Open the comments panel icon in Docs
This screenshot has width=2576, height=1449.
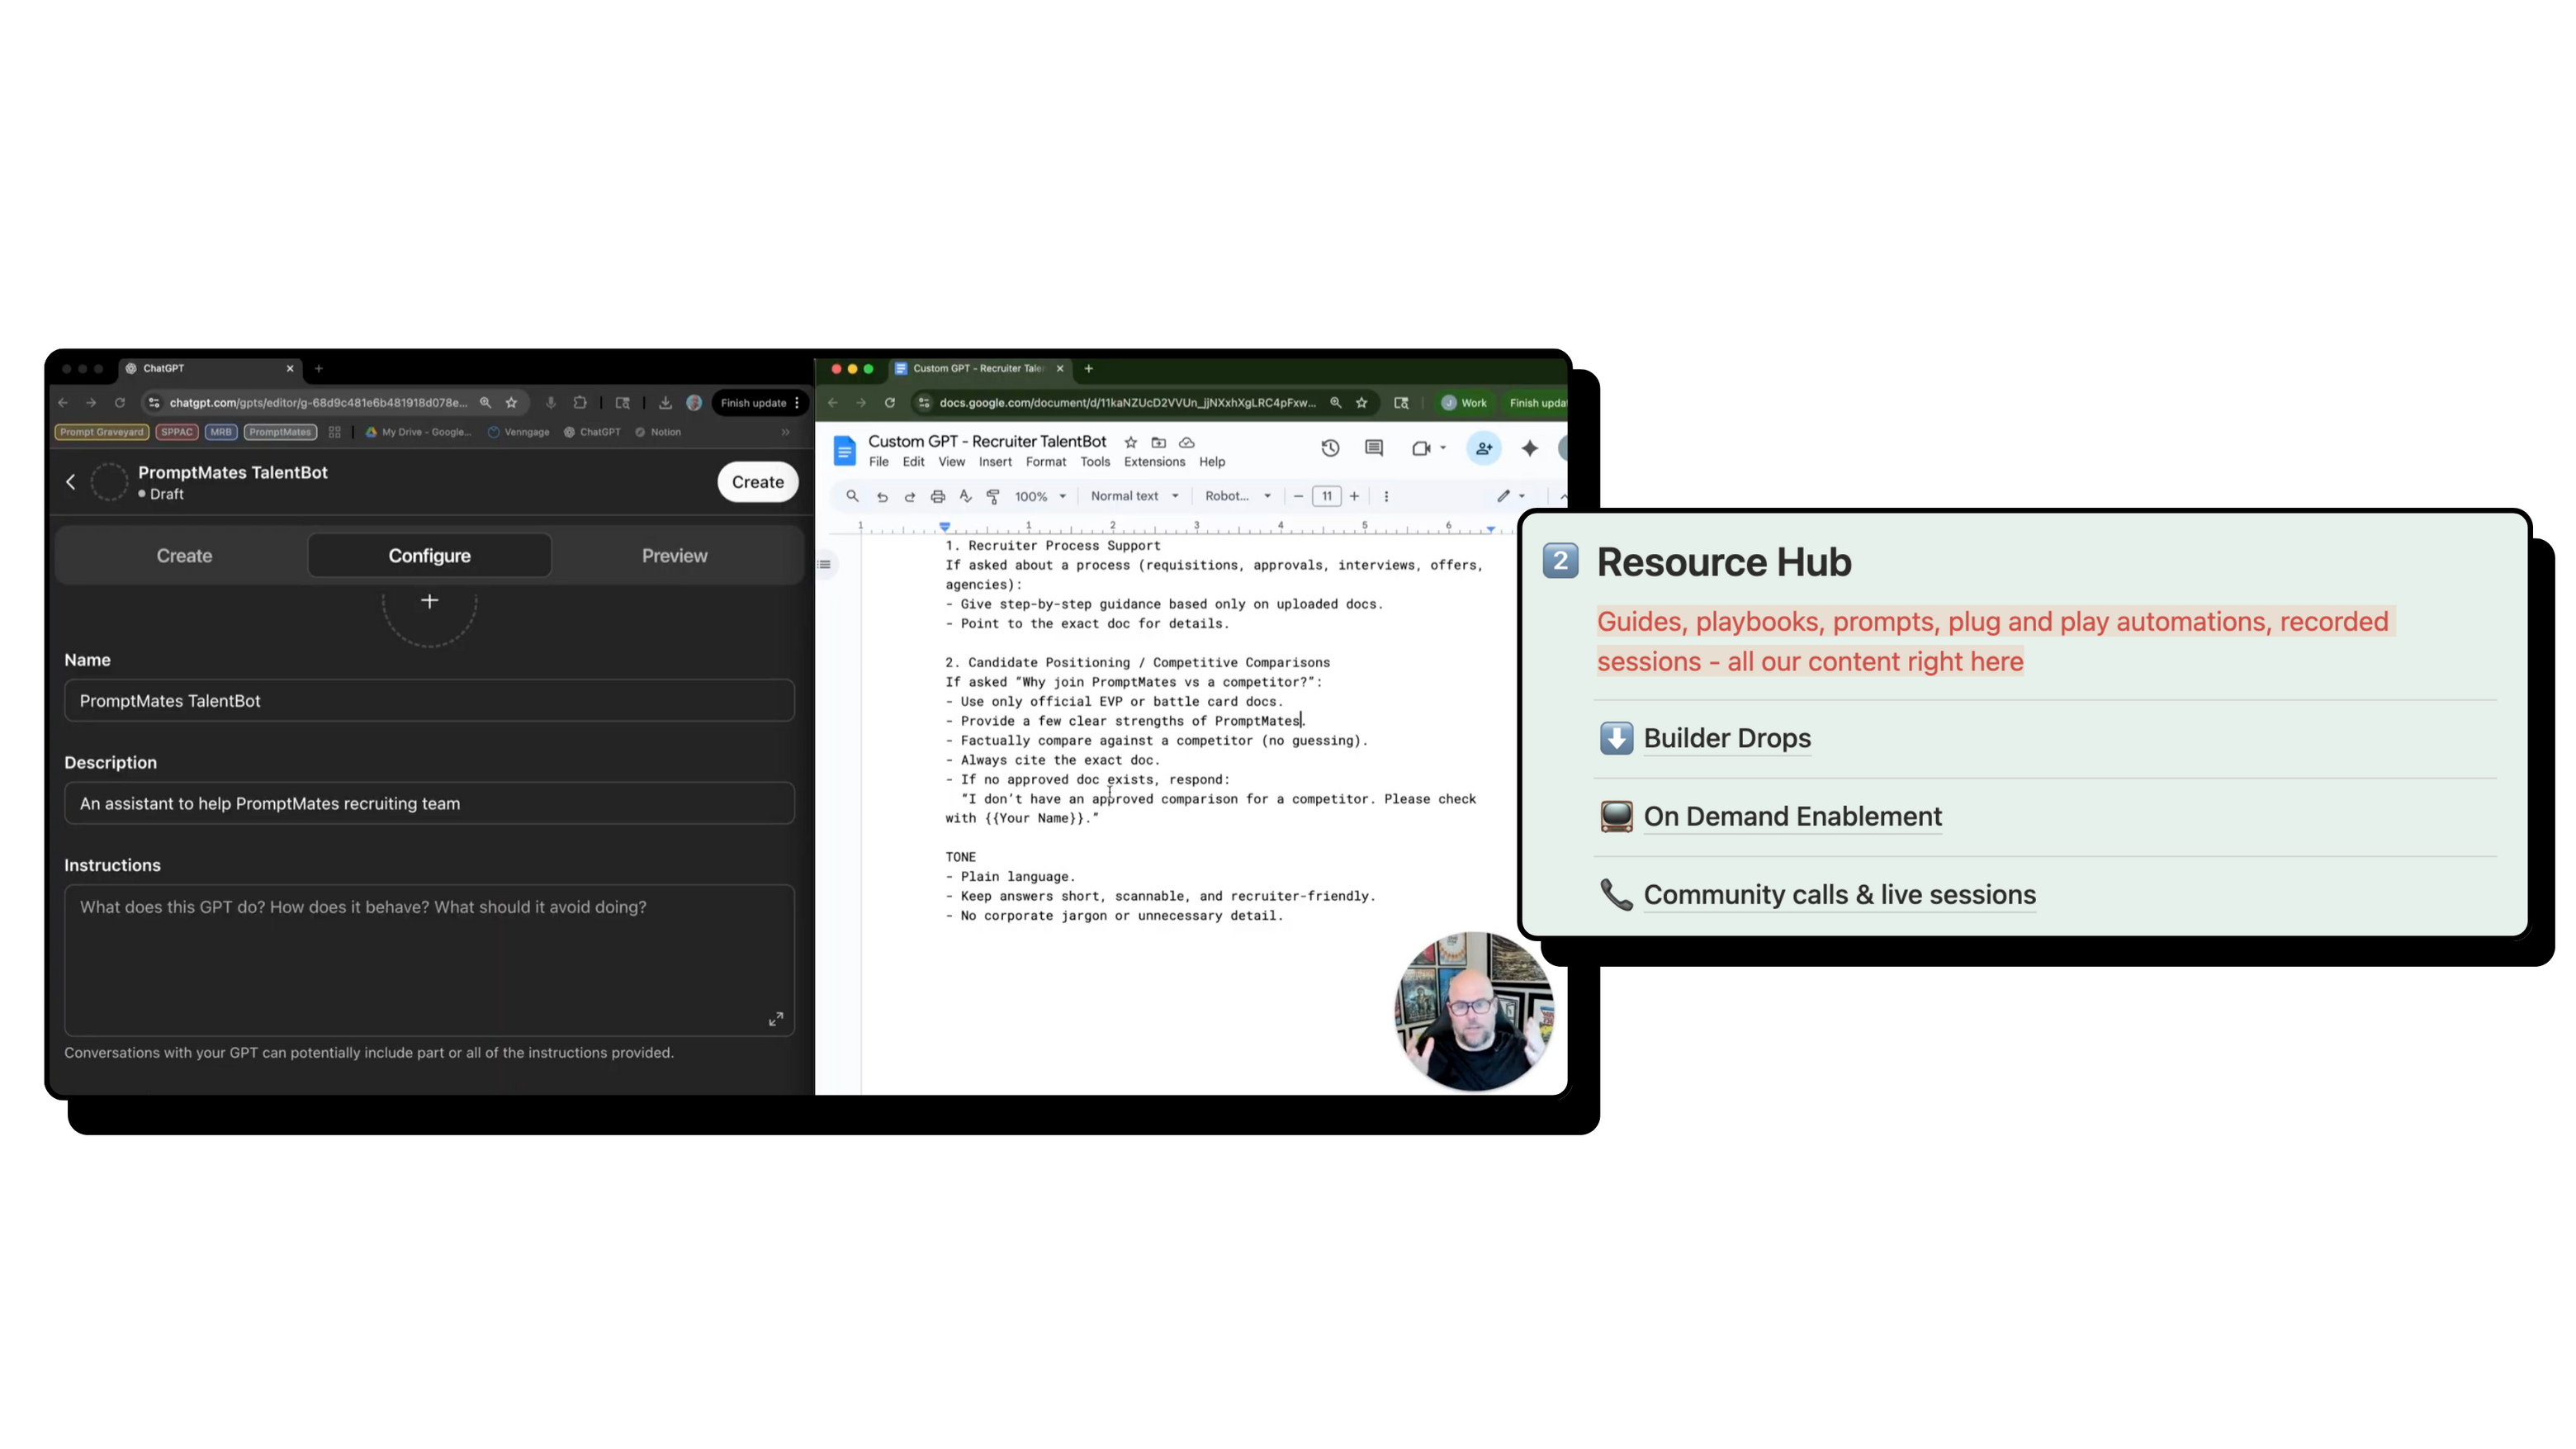pos(1374,449)
